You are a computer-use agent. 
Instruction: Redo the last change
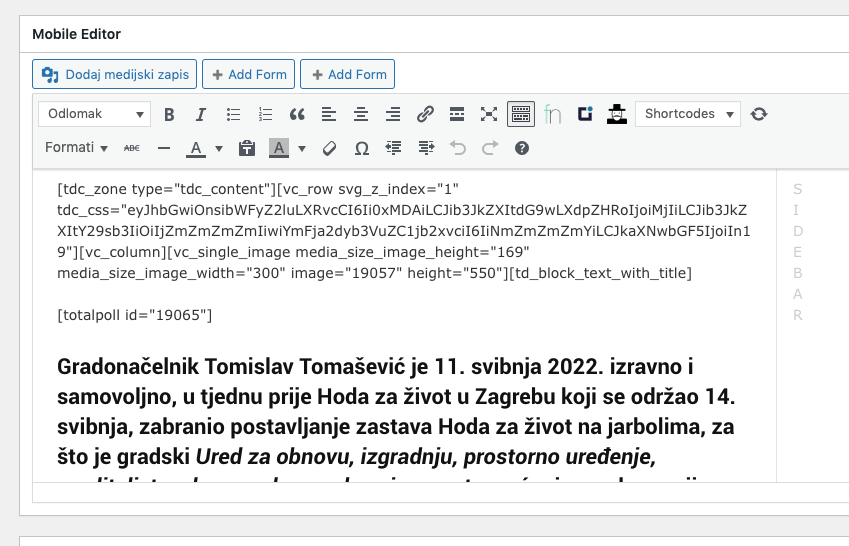point(490,148)
